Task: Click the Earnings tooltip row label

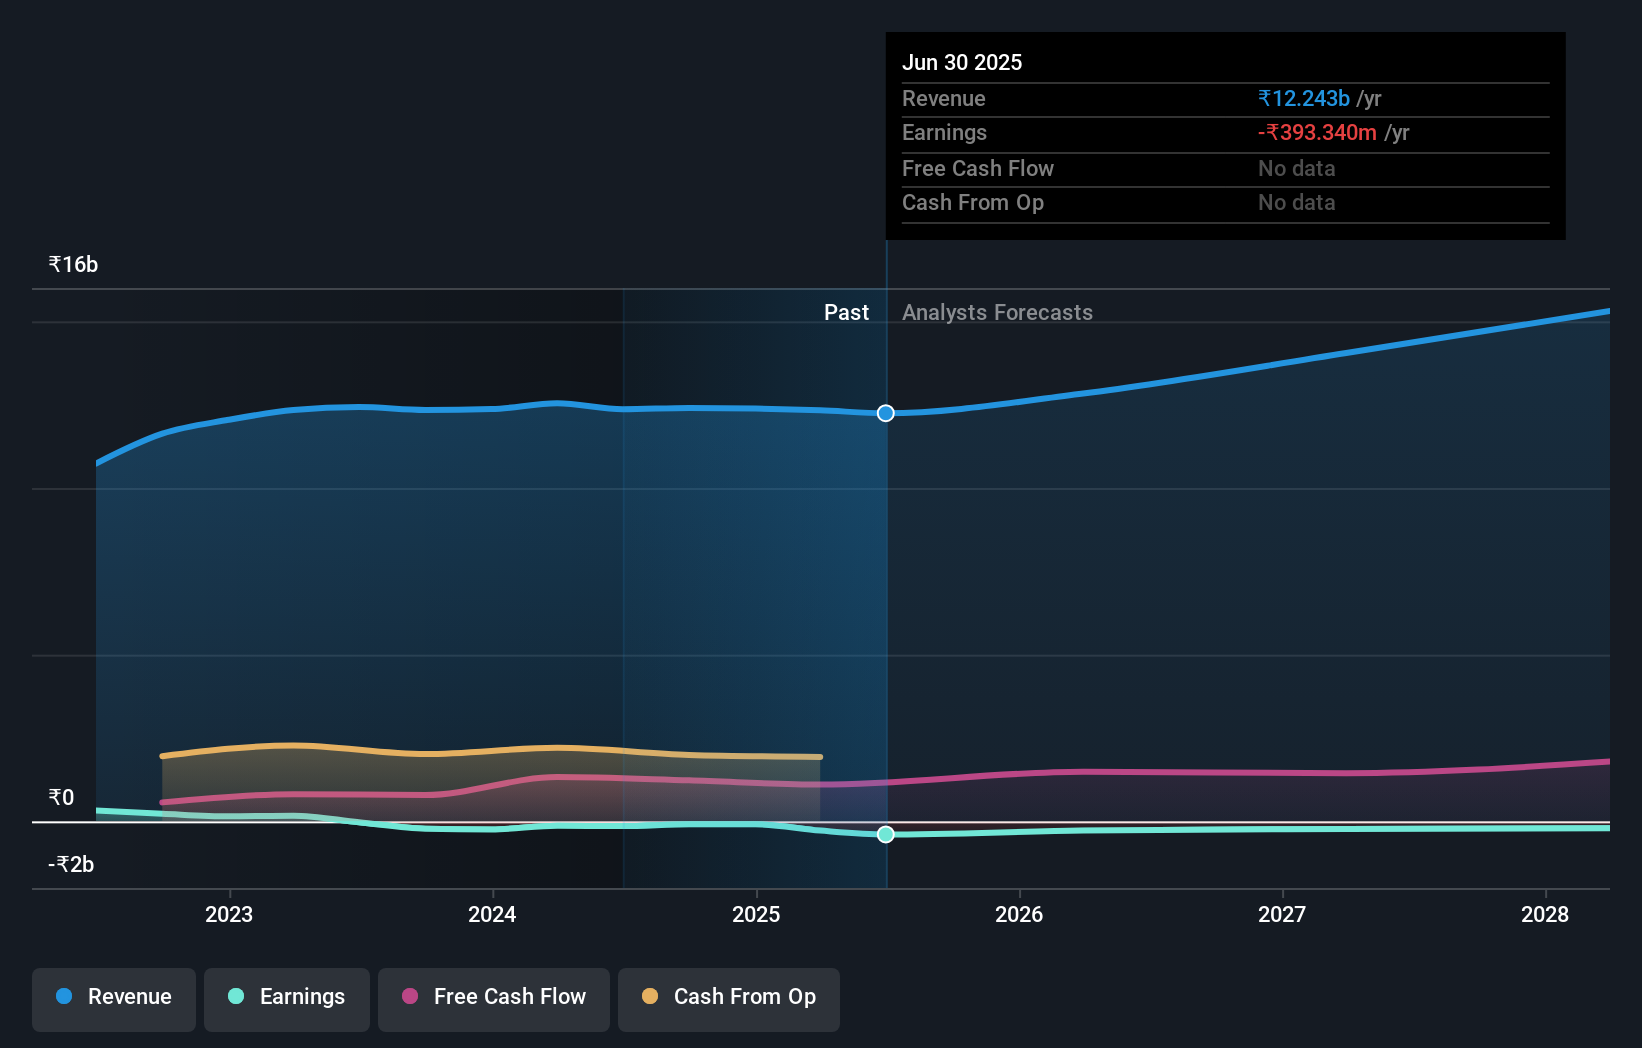Action: [944, 133]
